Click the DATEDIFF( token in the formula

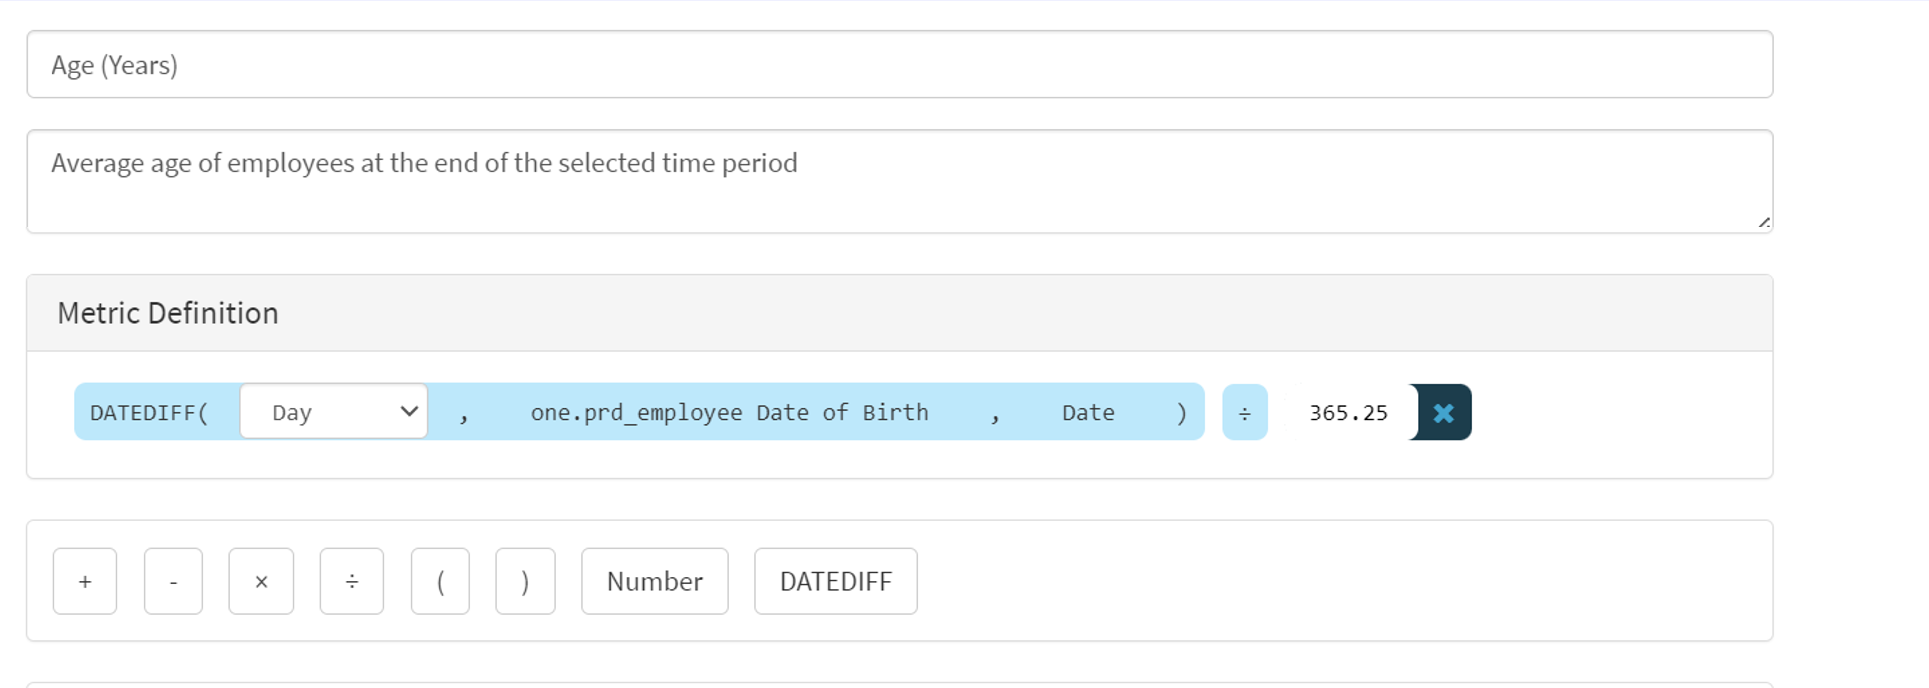coord(149,412)
